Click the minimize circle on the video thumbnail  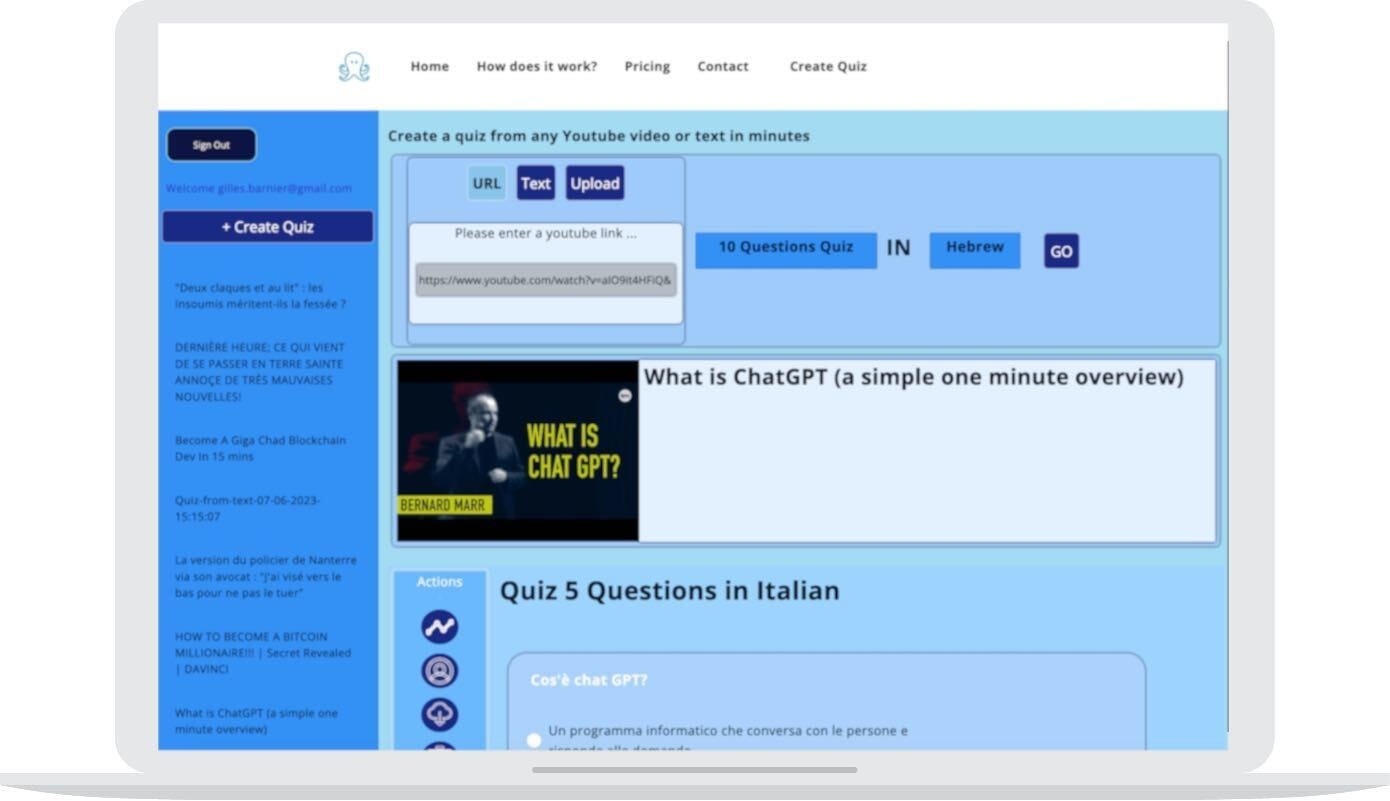[623, 396]
